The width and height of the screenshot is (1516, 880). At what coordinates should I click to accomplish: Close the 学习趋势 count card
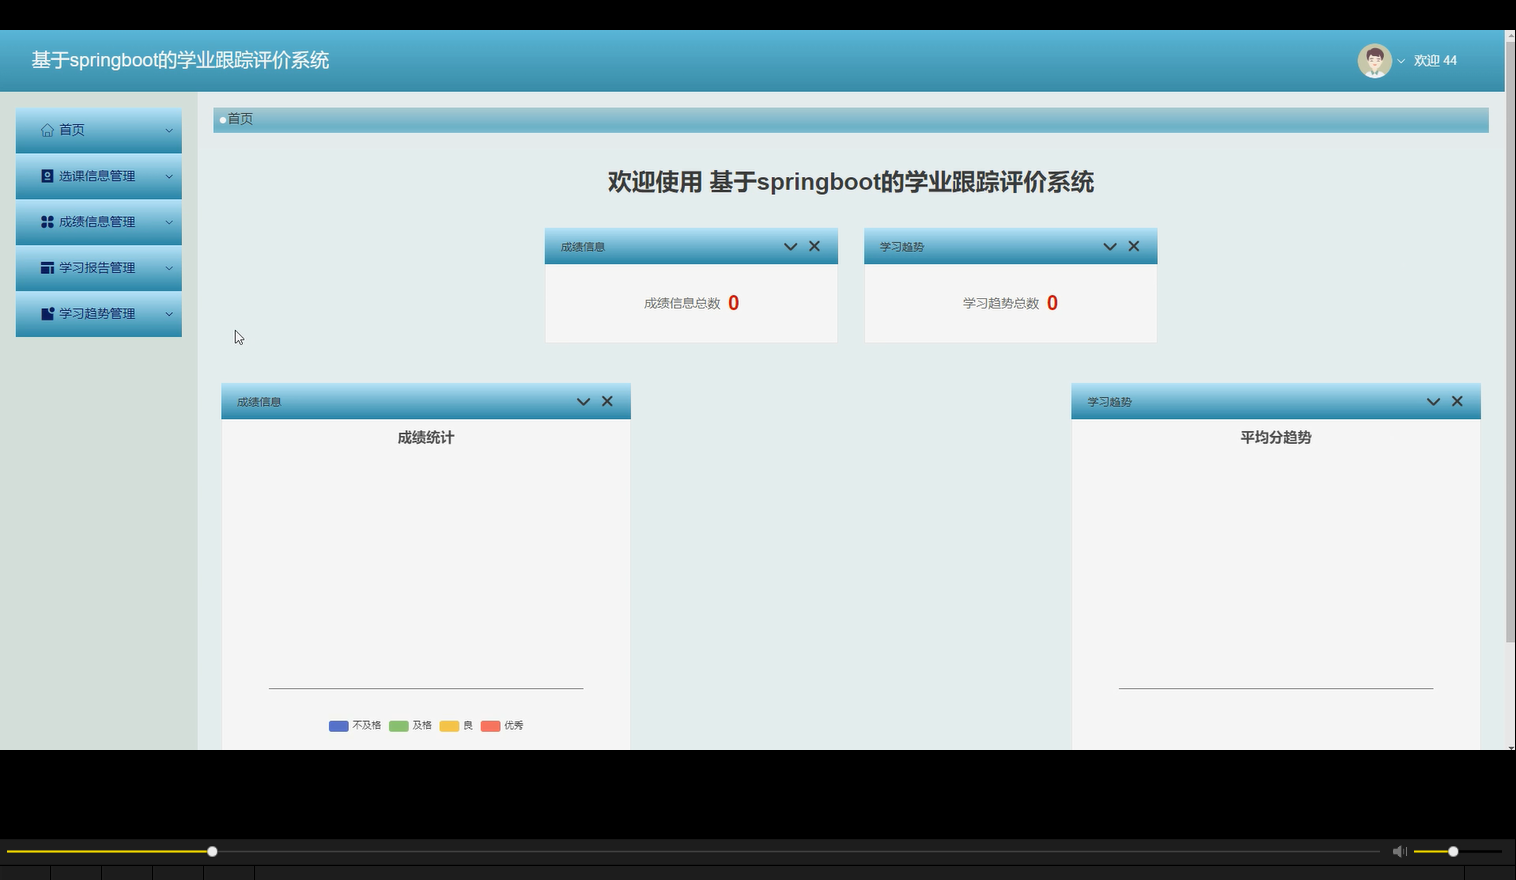point(1133,246)
